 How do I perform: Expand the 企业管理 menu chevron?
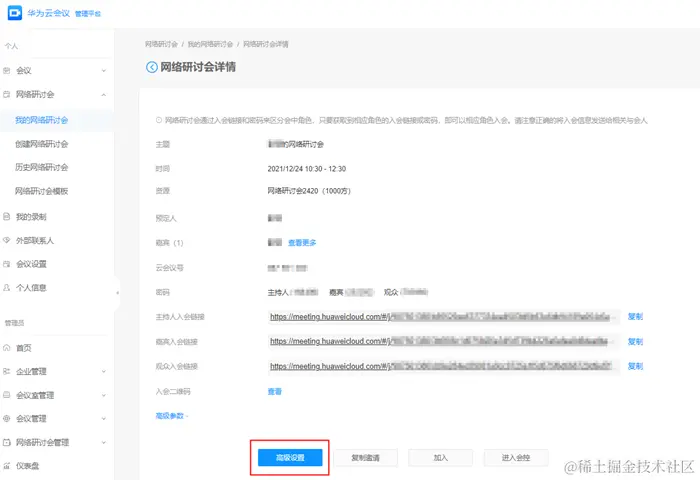click(x=104, y=371)
